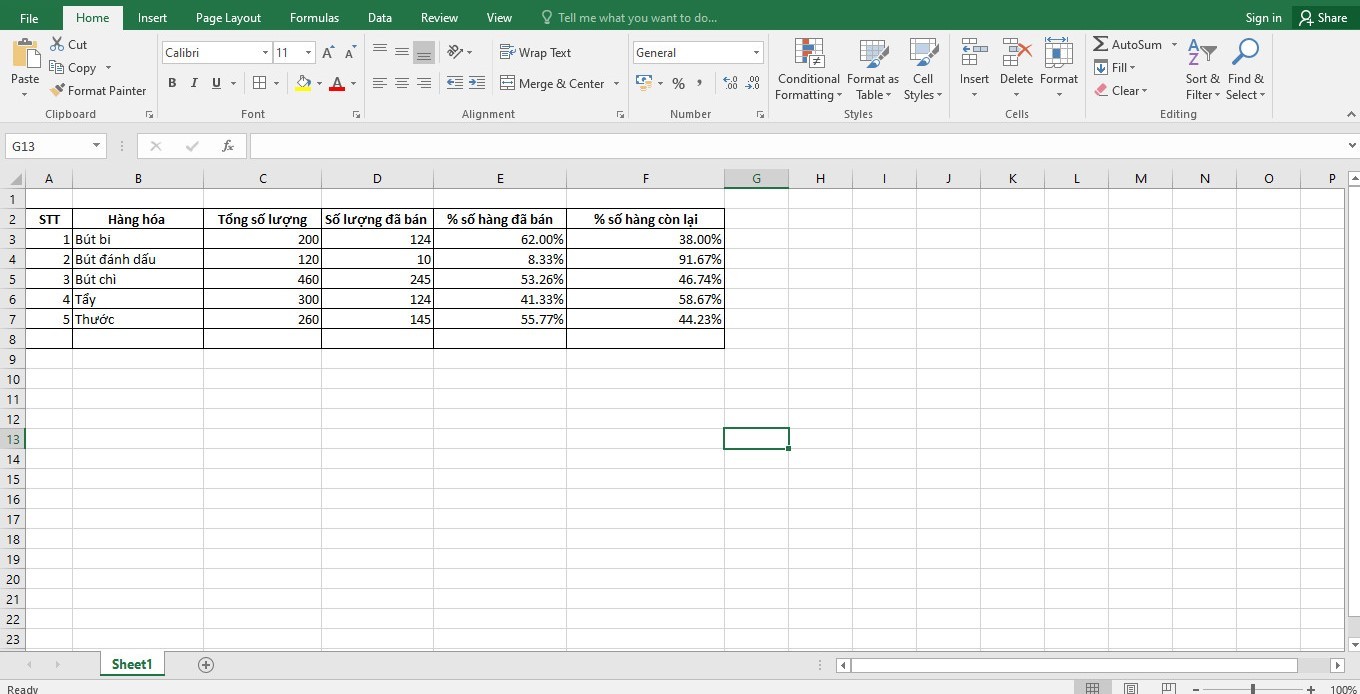Click the Borders icon in Font group

[x=260, y=83]
